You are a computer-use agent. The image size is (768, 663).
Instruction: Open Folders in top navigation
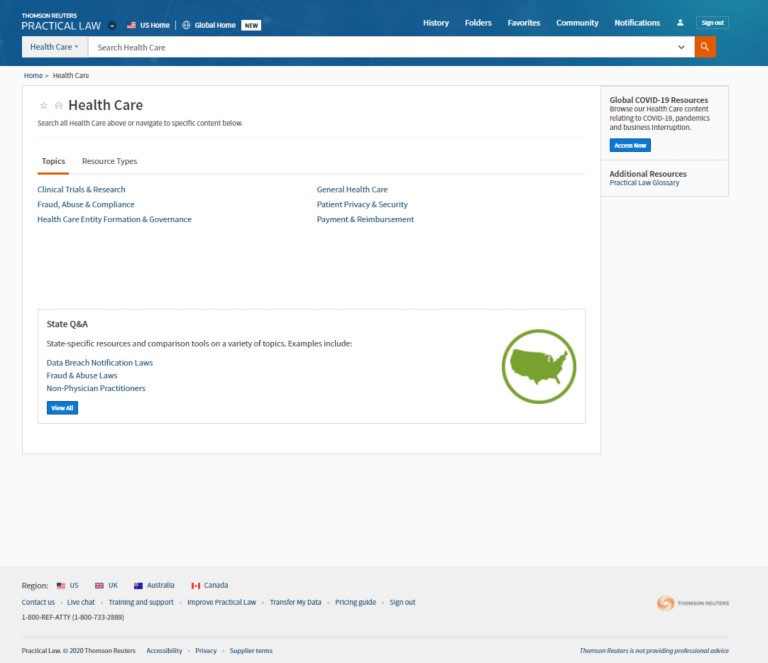point(478,23)
